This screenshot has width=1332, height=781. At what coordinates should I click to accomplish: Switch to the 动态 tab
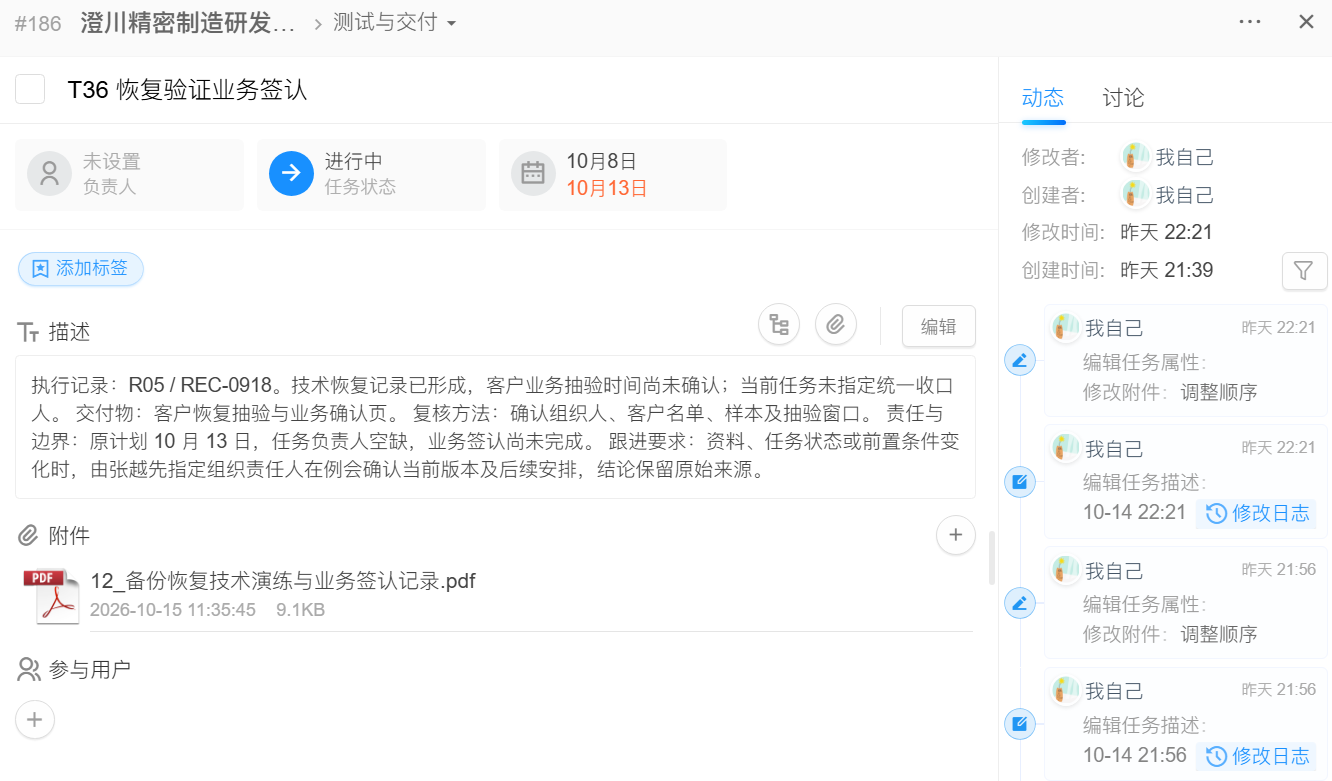click(x=1043, y=98)
